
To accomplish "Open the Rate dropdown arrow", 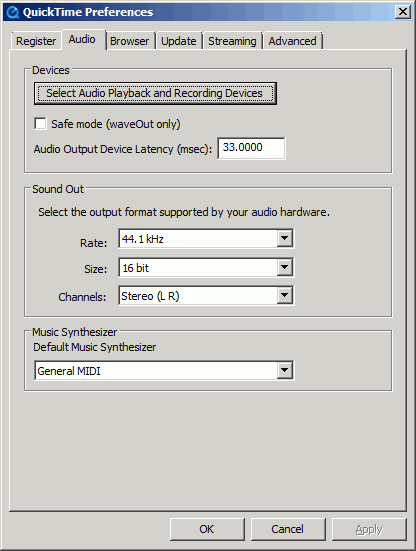I will click(285, 238).
